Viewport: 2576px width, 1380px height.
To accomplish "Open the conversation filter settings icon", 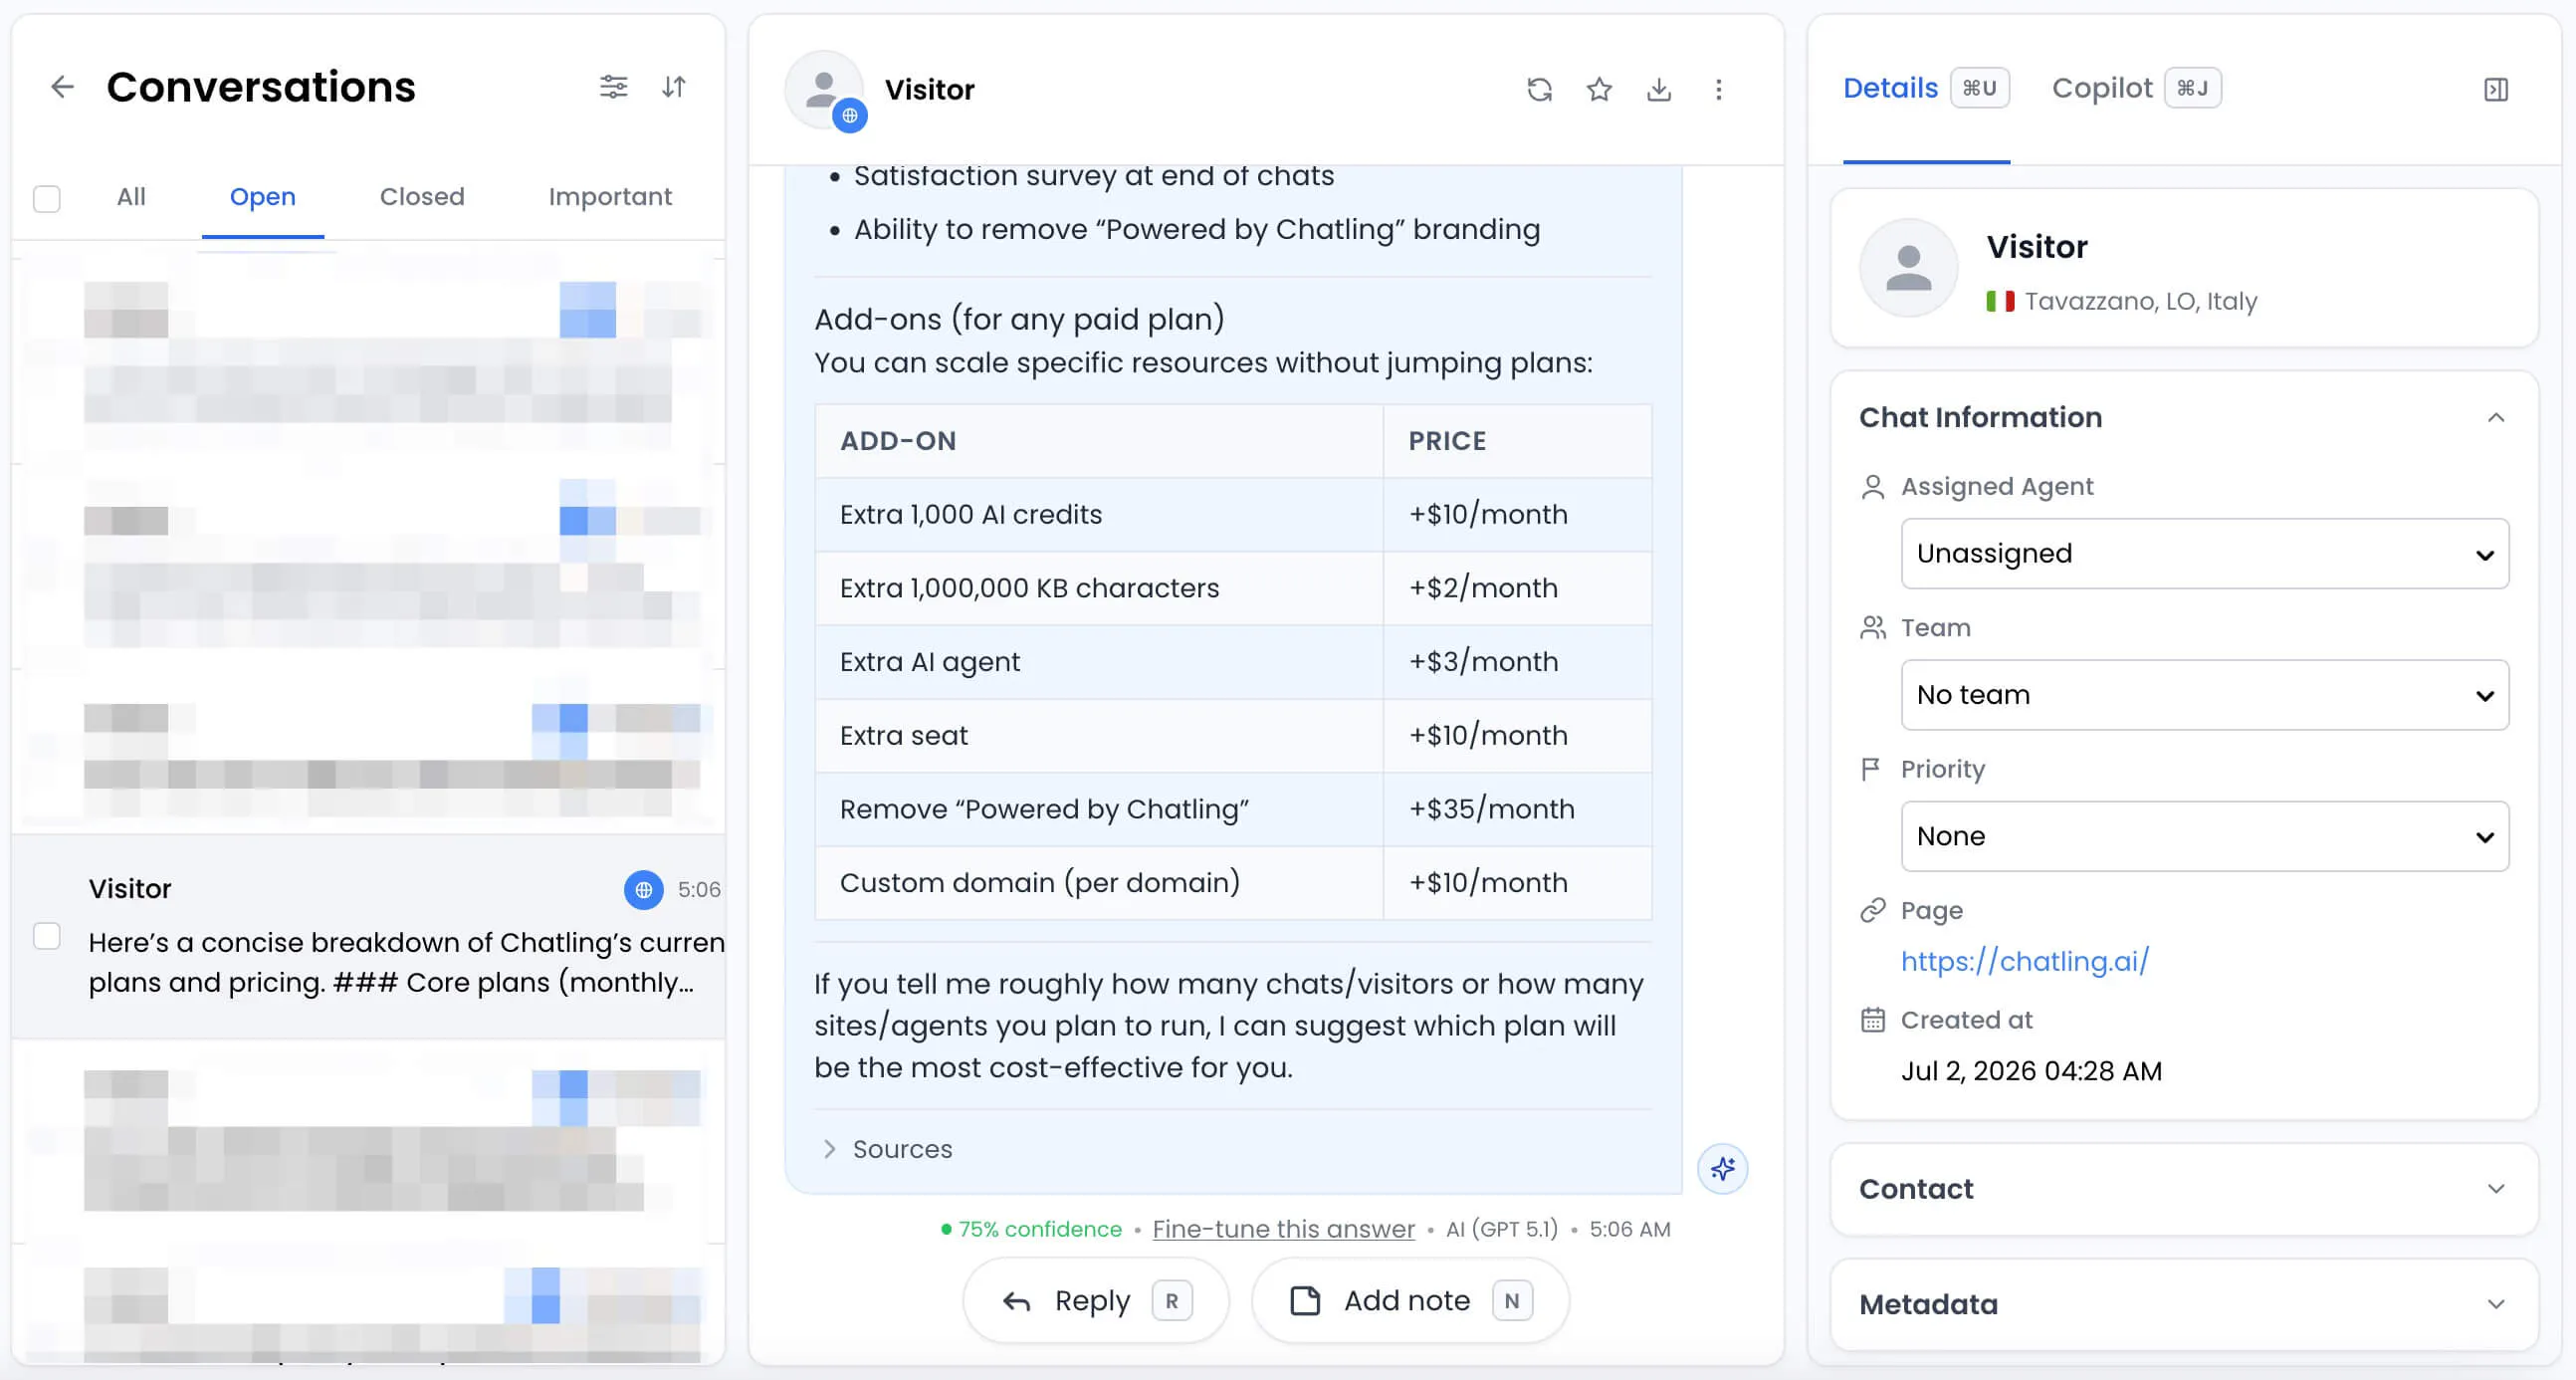I will click(x=613, y=87).
